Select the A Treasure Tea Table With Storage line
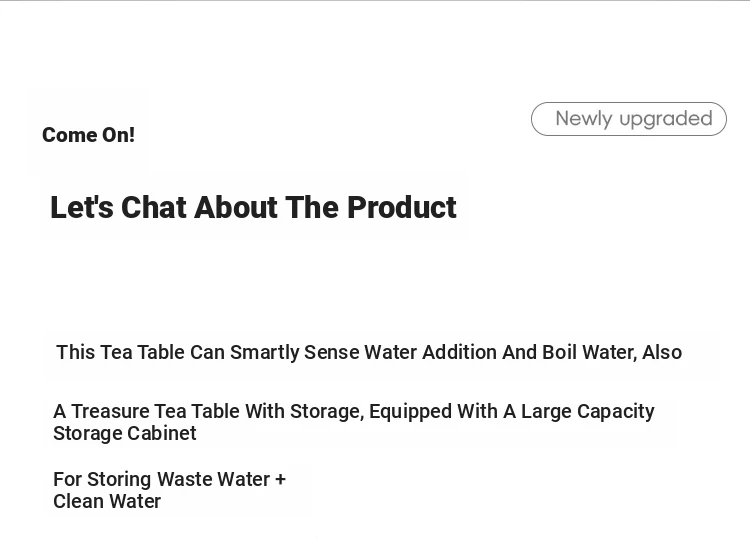This screenshot has height=540, width=750. (x=354, y=411)
